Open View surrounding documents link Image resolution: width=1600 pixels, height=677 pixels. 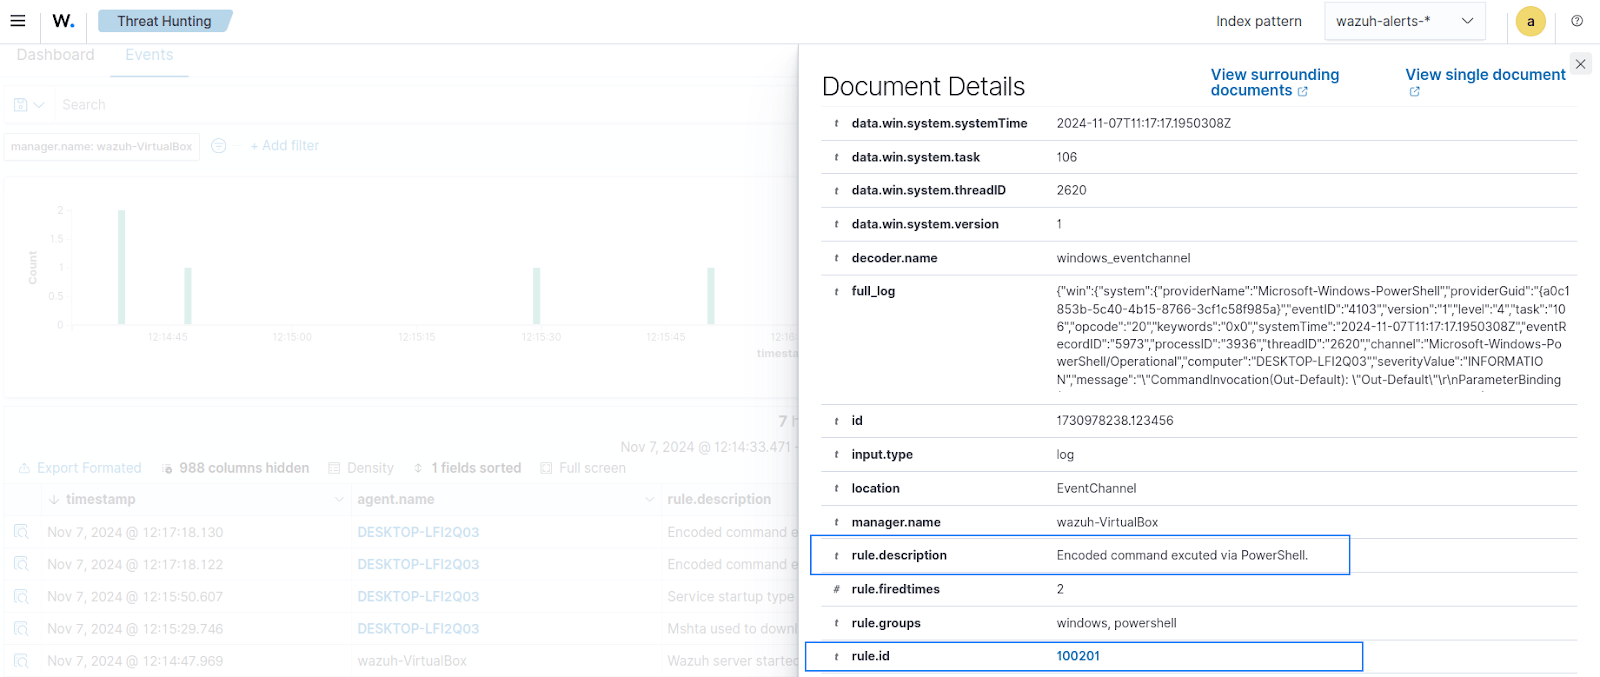click(x=1274, y=82)
